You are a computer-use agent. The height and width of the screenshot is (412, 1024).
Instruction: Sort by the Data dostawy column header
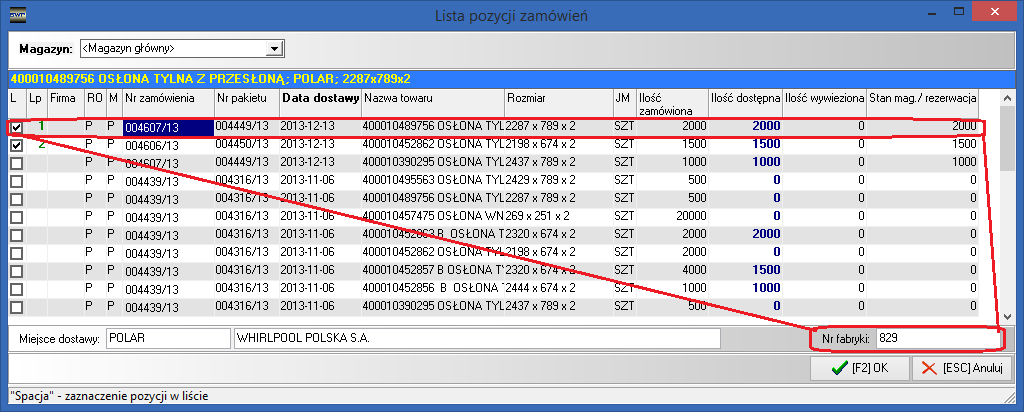[319, 98]
